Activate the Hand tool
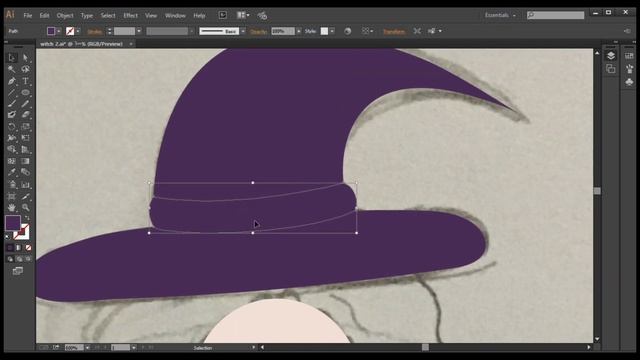This screenshot has width=640, height=360. [x=11, y=208]
